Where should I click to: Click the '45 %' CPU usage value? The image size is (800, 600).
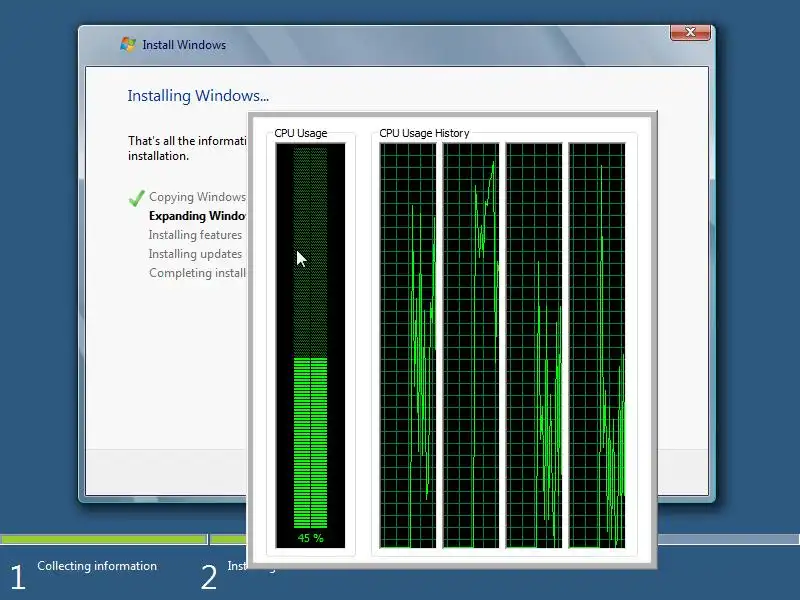[310, 538]
